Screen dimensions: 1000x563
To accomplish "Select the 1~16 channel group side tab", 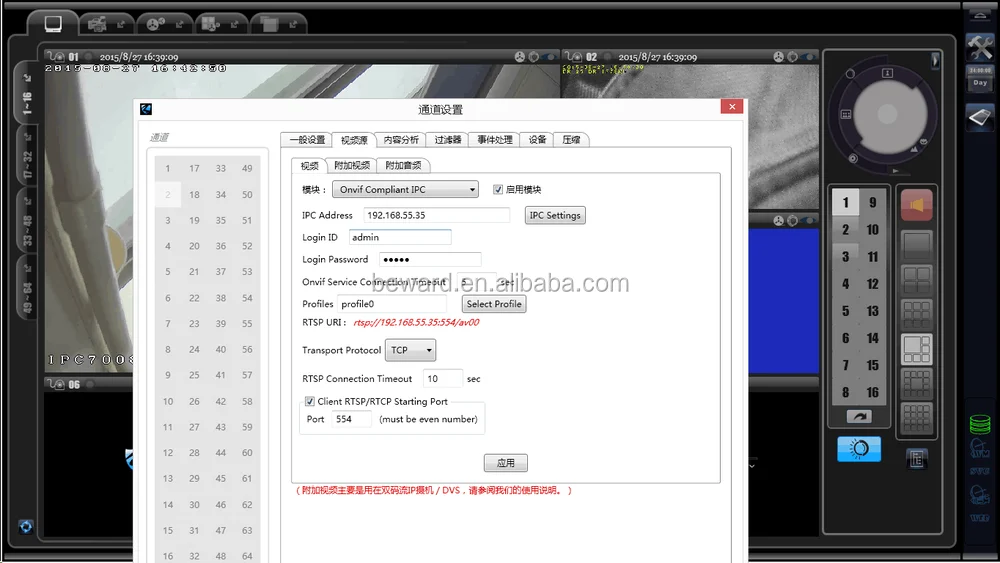I will 26,94.
